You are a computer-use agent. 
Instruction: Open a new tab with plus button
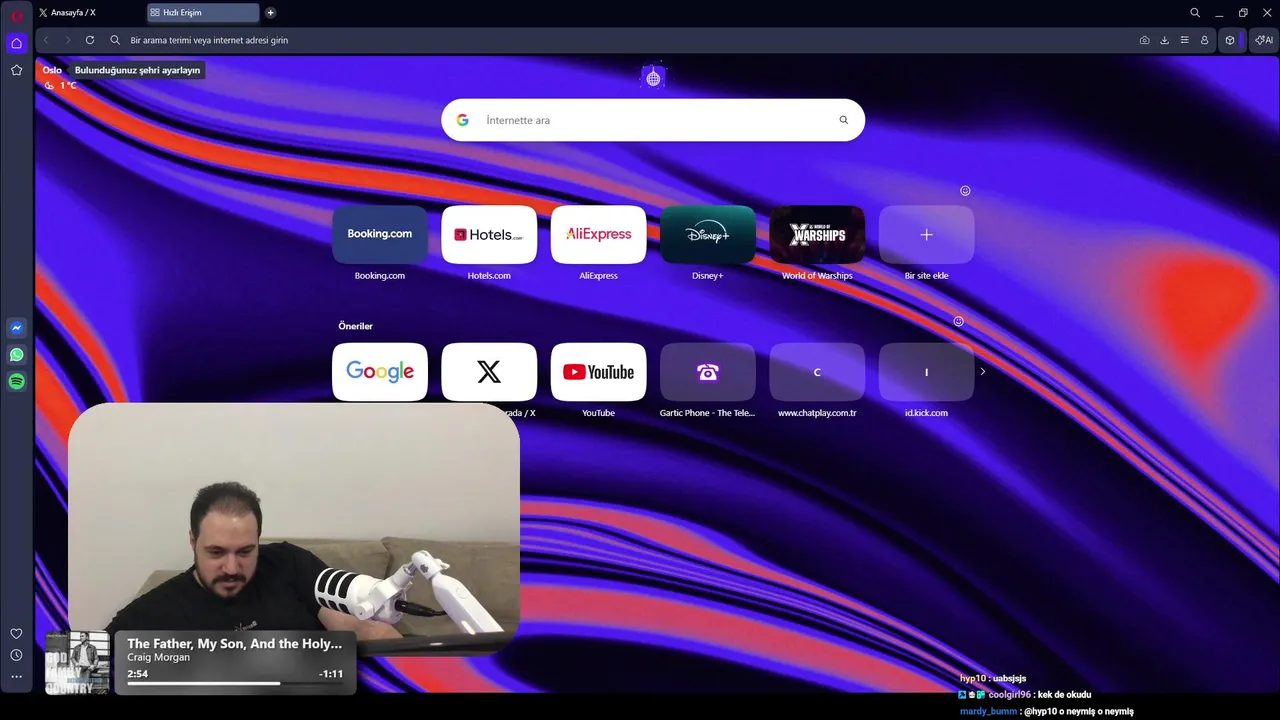(270, 13)
